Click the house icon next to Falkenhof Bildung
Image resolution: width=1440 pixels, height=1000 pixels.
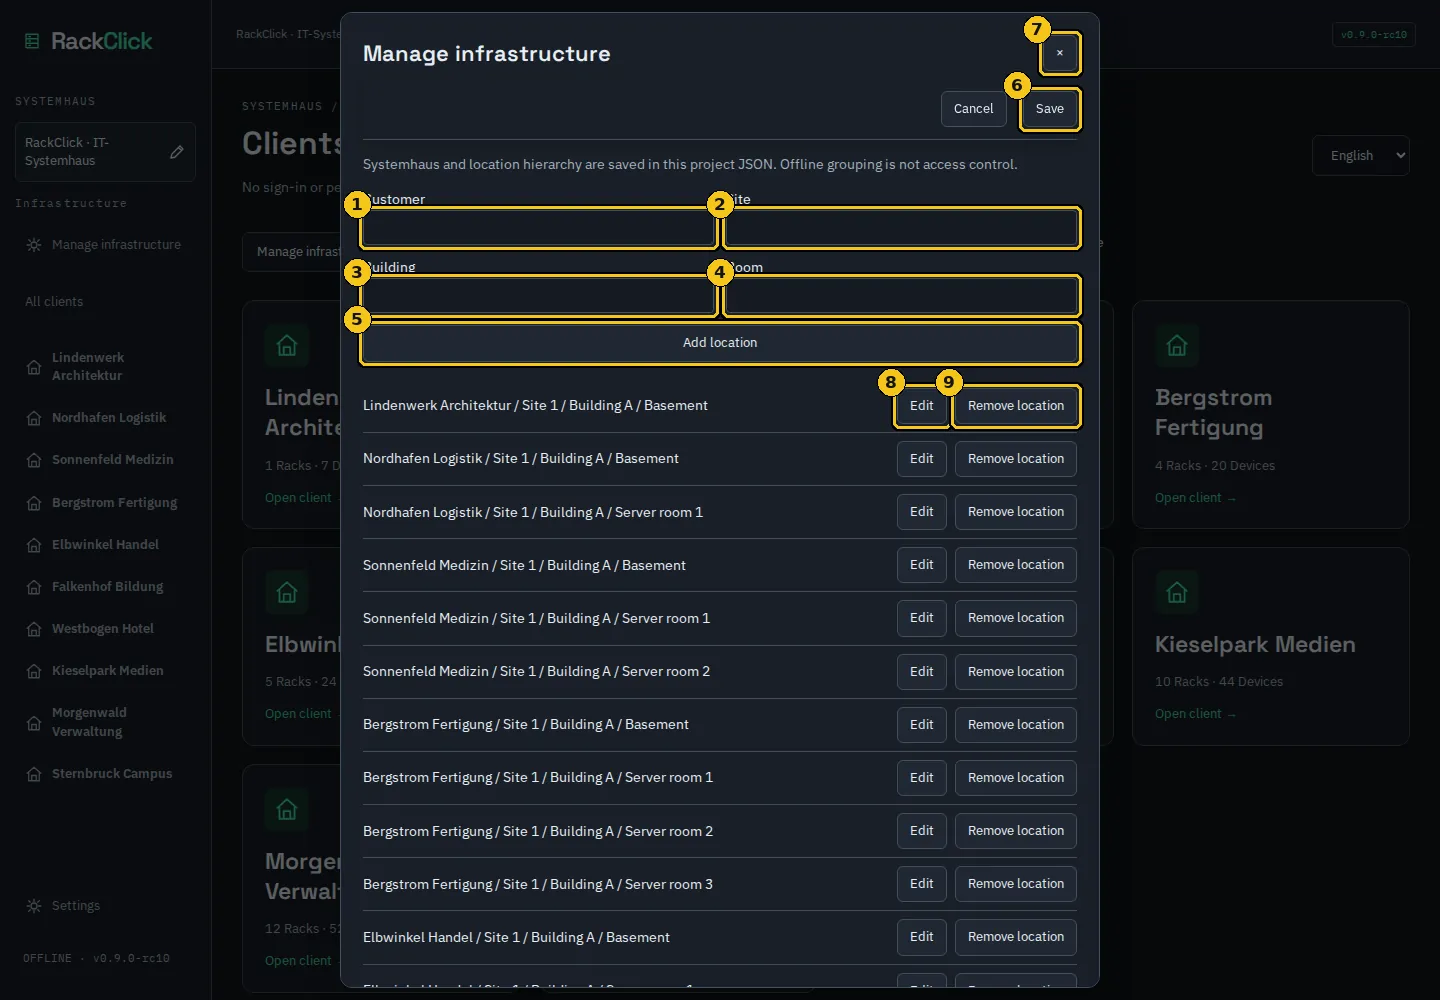(34, 587)
